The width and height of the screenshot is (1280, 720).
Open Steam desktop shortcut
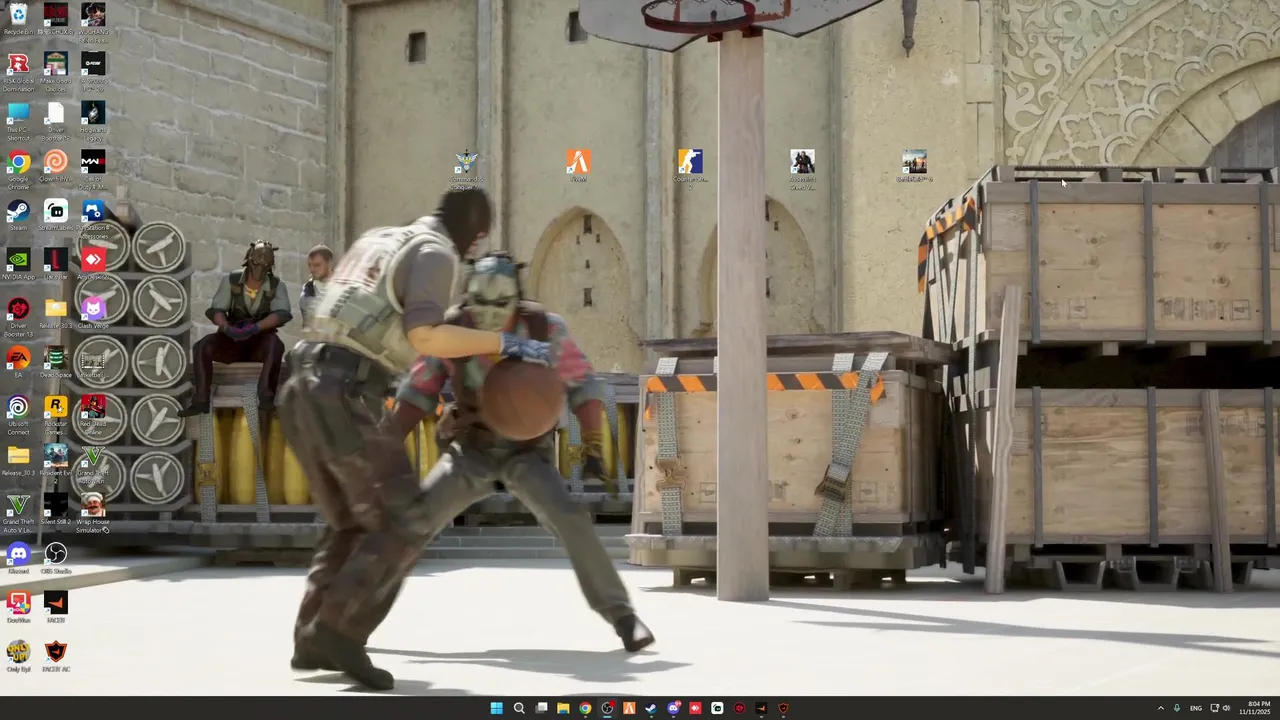point(18,215)
